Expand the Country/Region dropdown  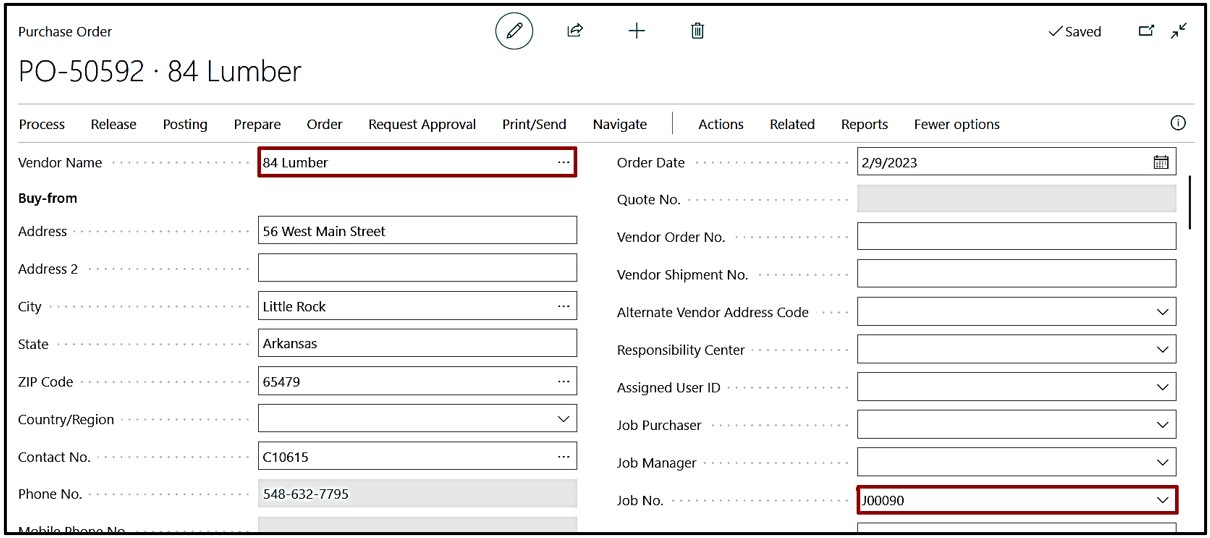click(x=564, y=419)
